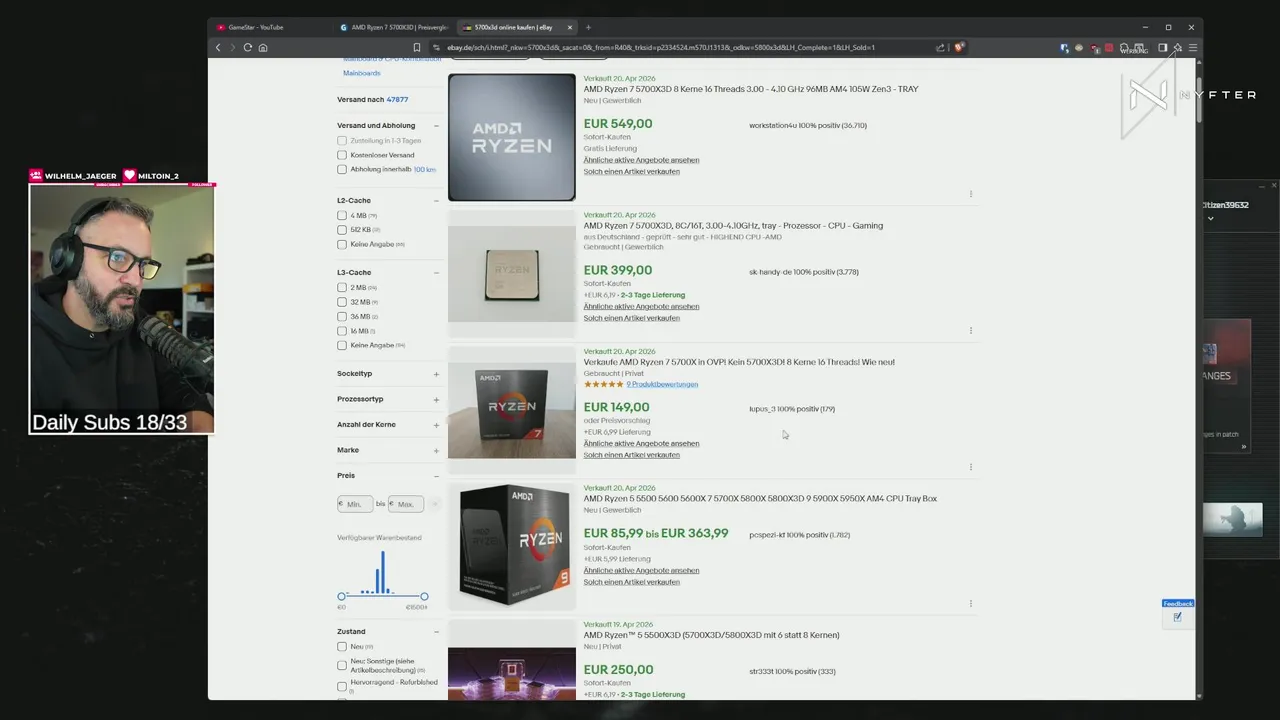Open AMD Ryzen 5 5500X3D listing title
Image resolution: width=1280 pixels, height=720 pixels.
[711, 635]
